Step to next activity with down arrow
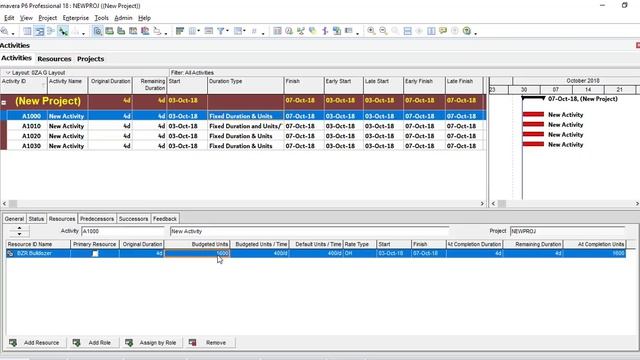This screenshot has width=640, height=360. click(19, 234)
